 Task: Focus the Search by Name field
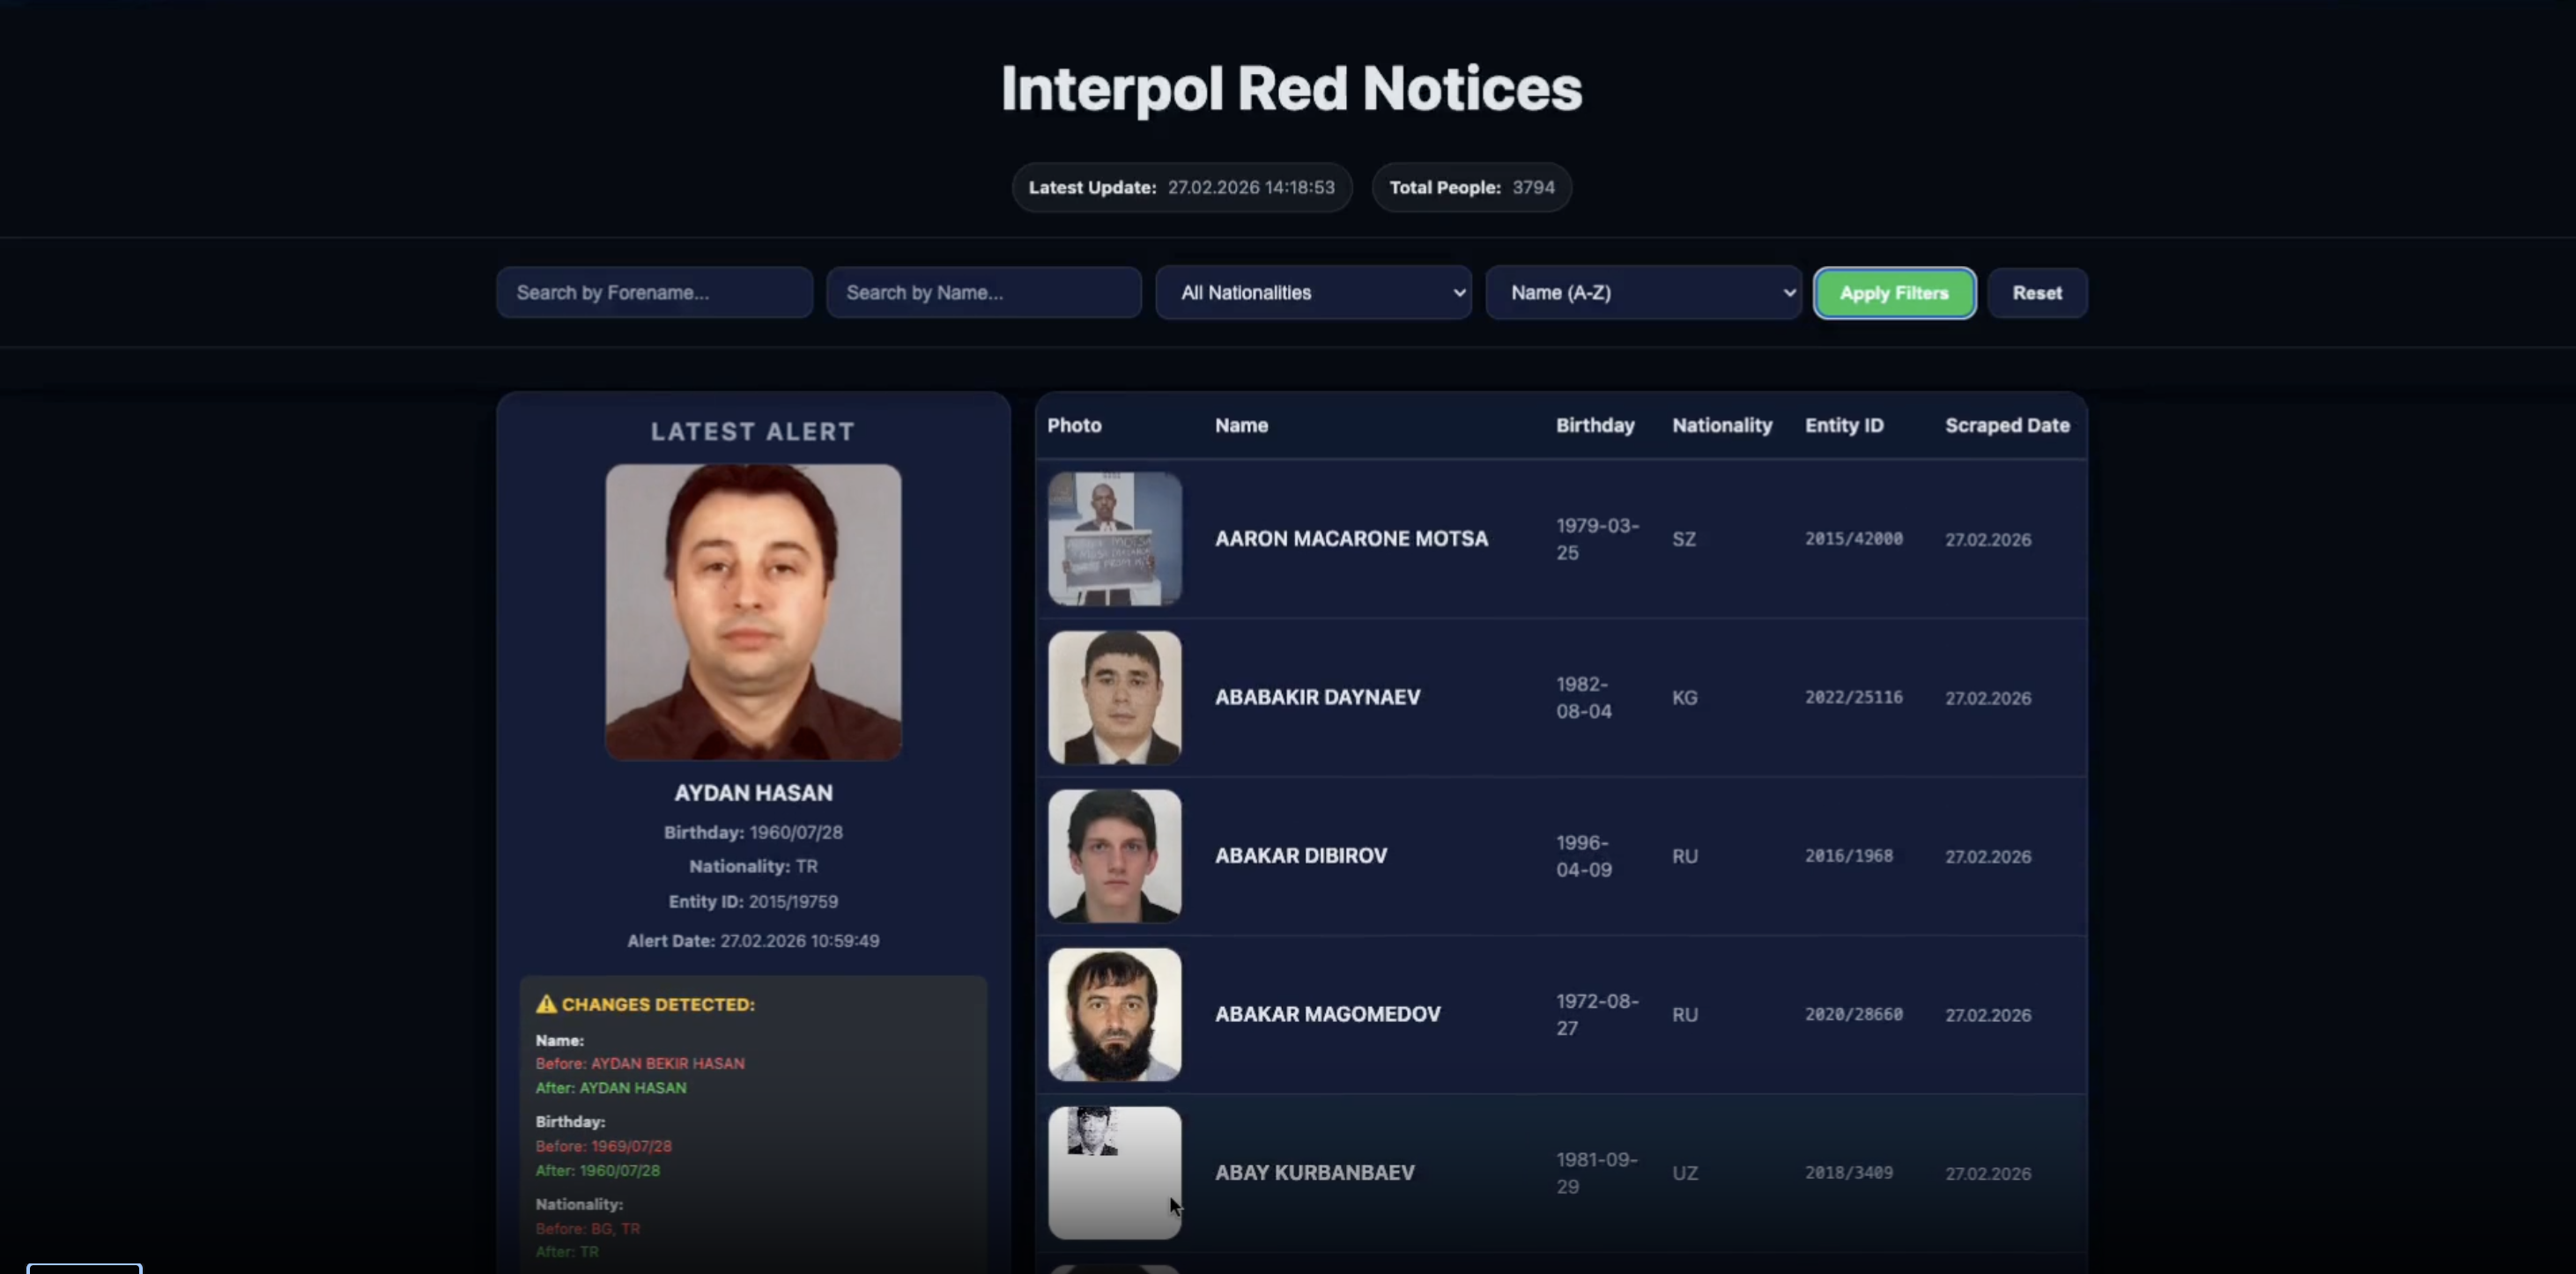(984, 293)
